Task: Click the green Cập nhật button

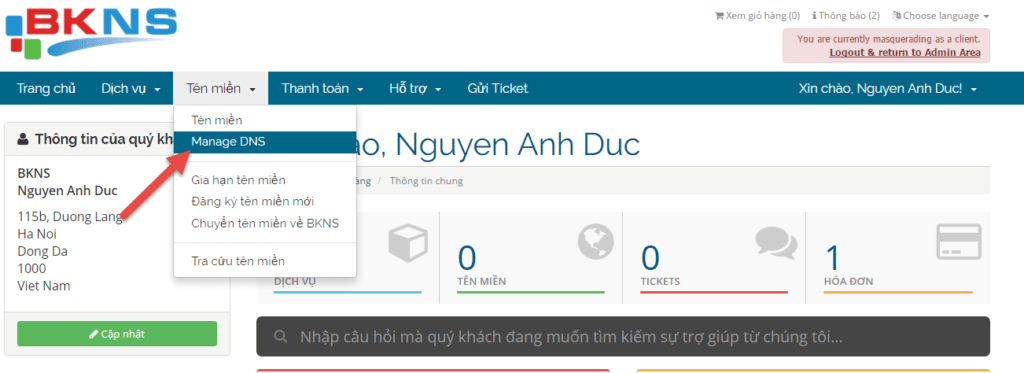Action: [117, 334]
